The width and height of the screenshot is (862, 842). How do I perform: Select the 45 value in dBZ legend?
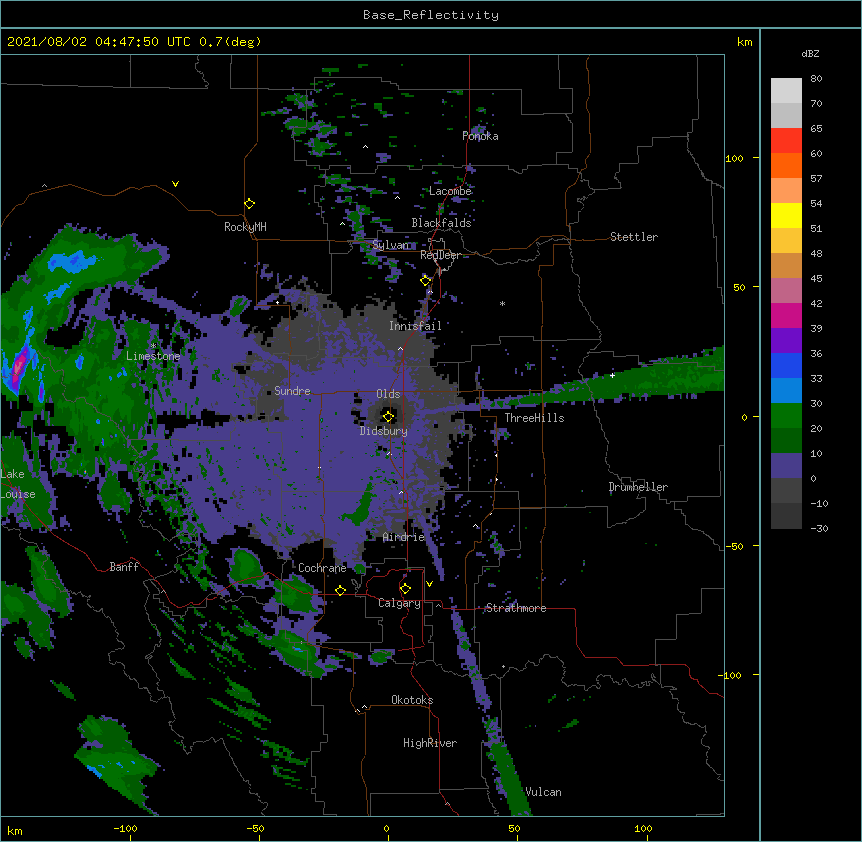(x=816, y=279)
